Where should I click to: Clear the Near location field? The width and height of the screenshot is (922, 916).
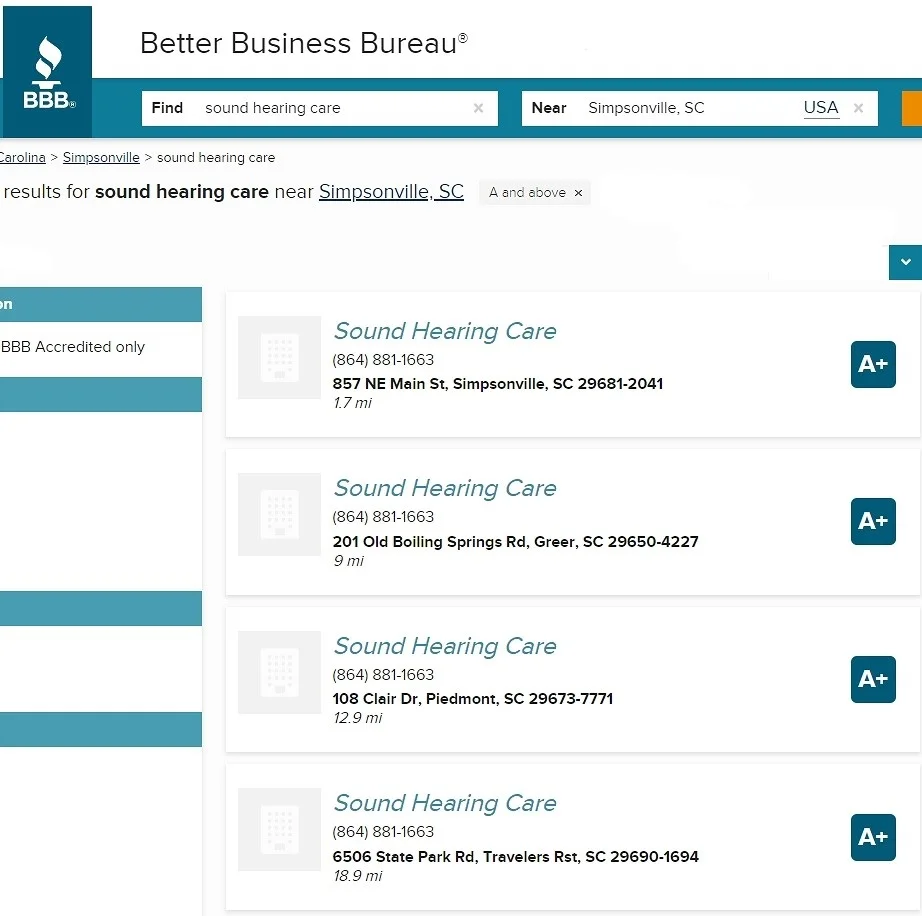click(858, 108)
